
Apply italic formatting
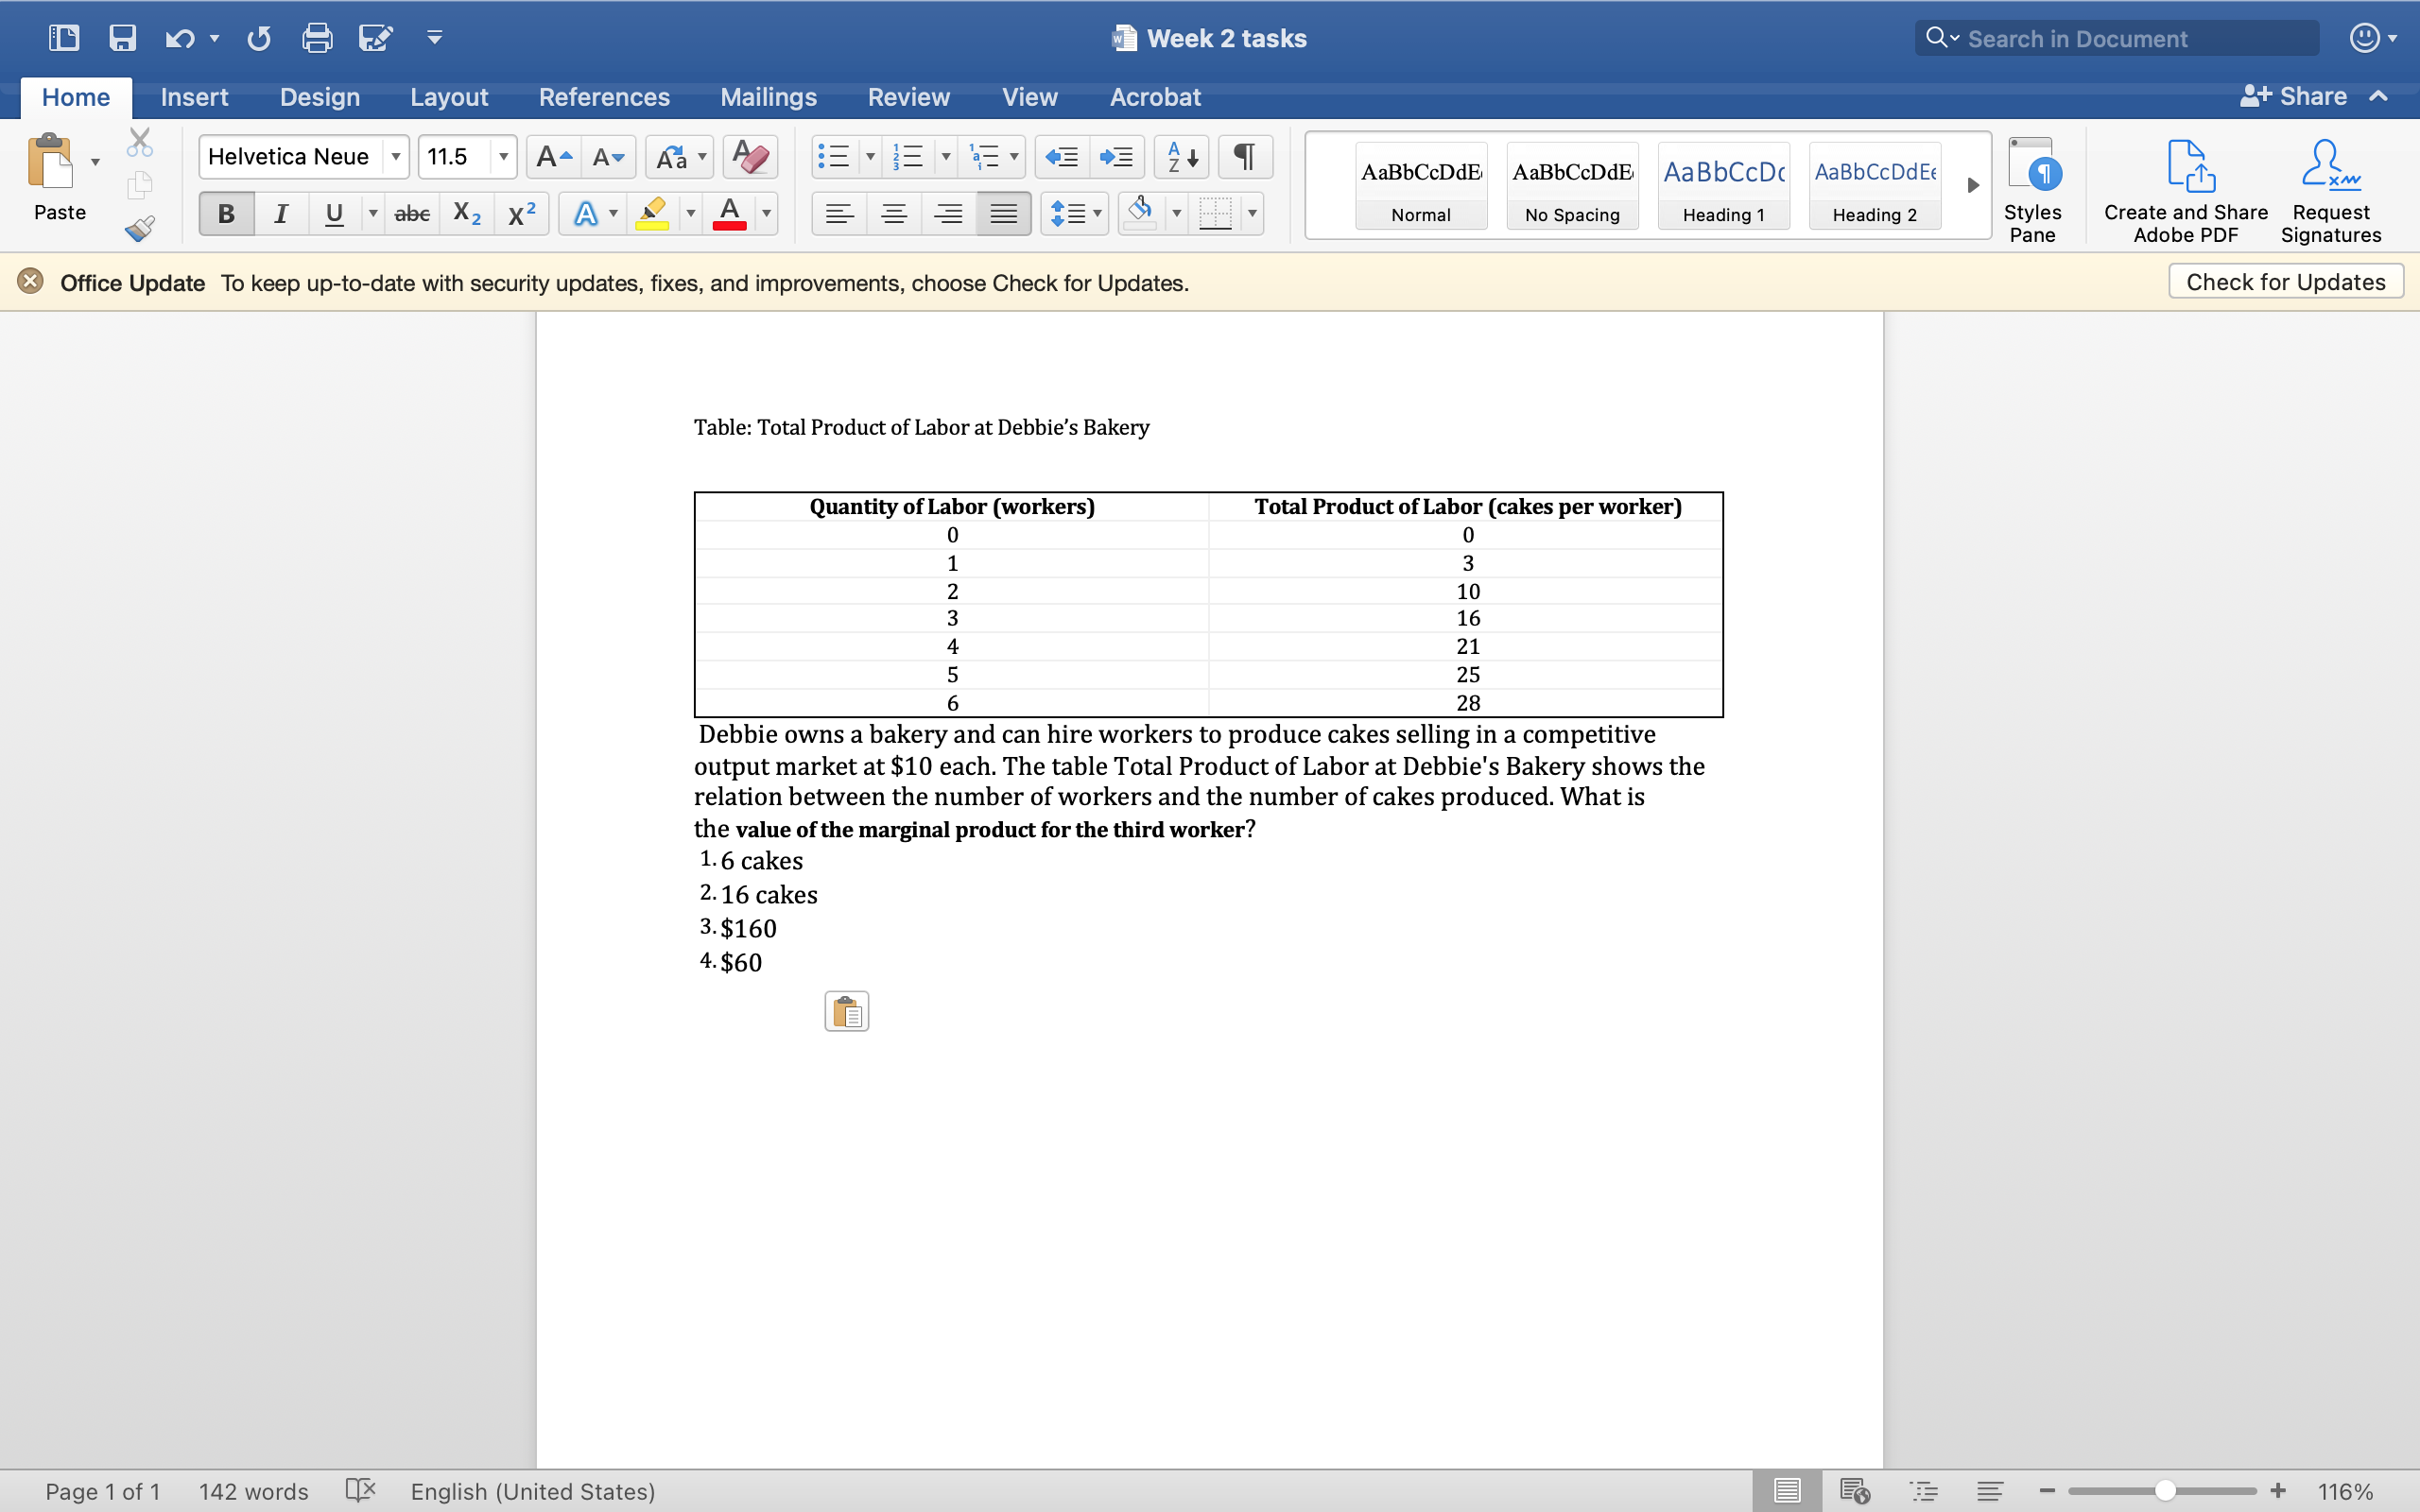(280, 212)
